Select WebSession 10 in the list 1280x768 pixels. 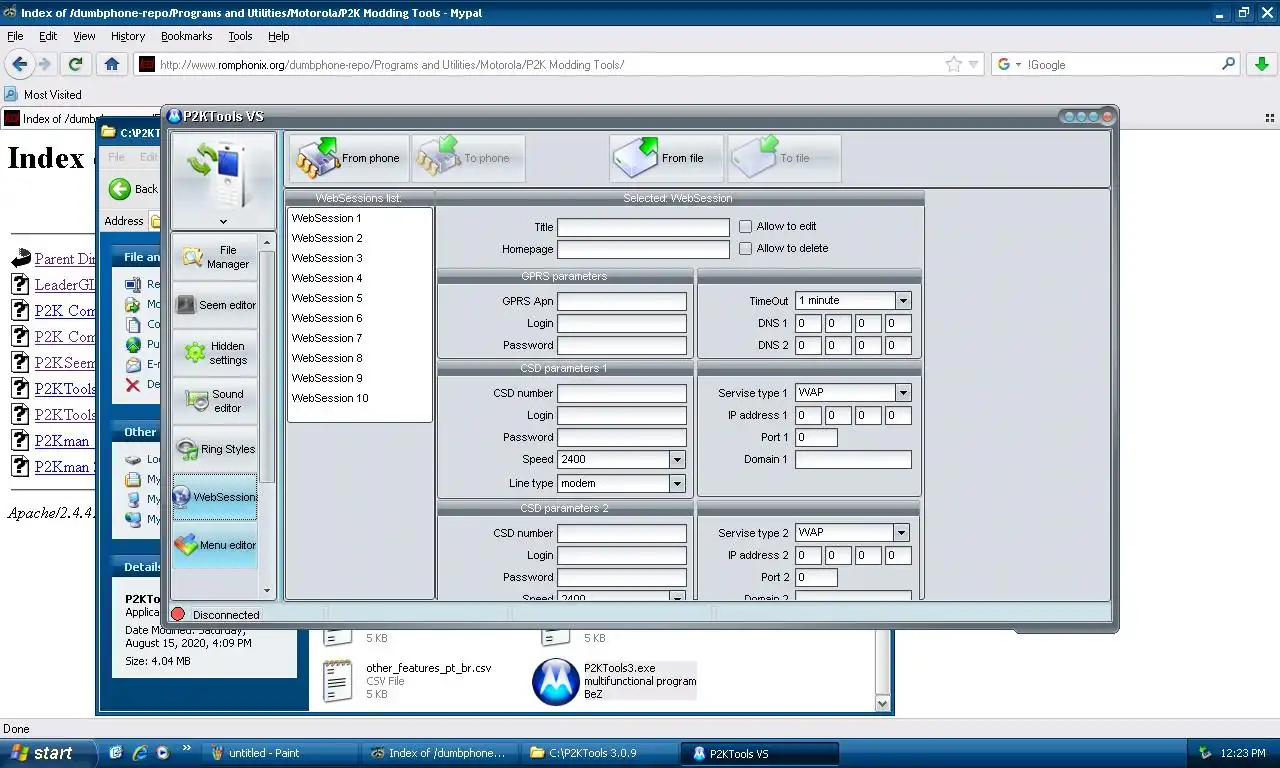(x=359, y=398)
